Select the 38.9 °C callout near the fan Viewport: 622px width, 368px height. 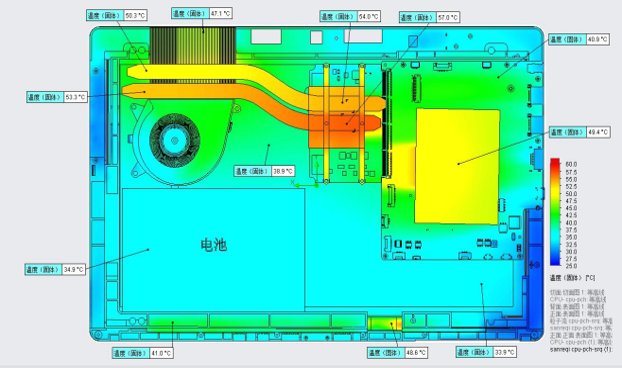pos(264,171)
